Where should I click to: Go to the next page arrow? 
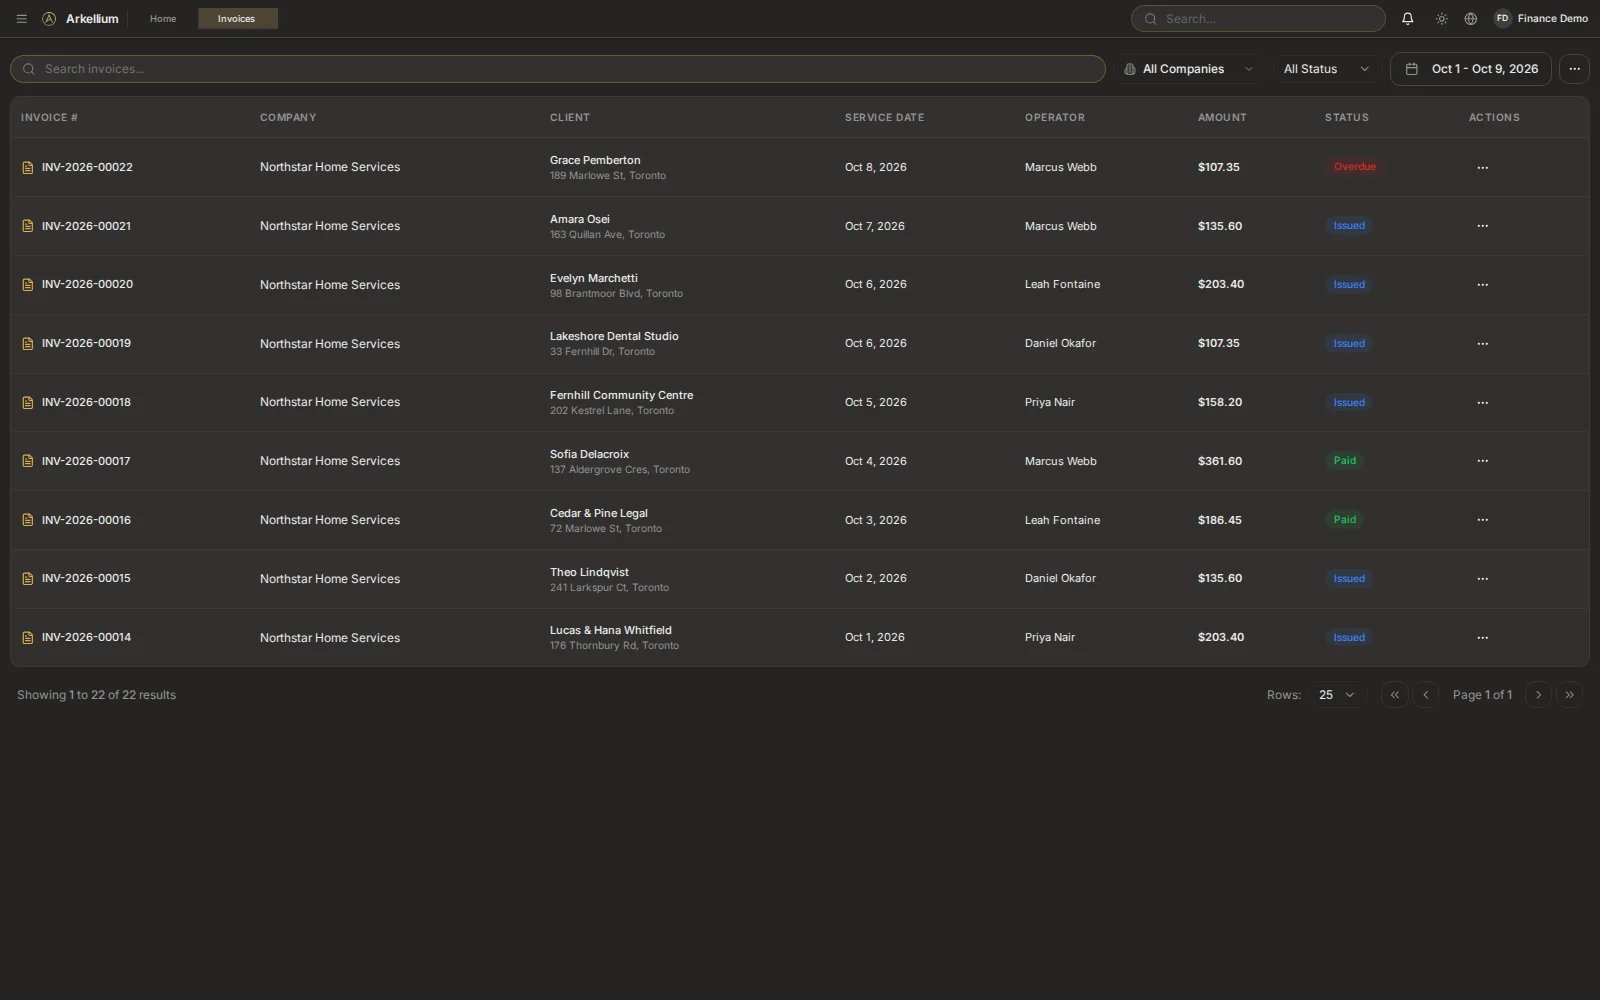pos(1538,695)
